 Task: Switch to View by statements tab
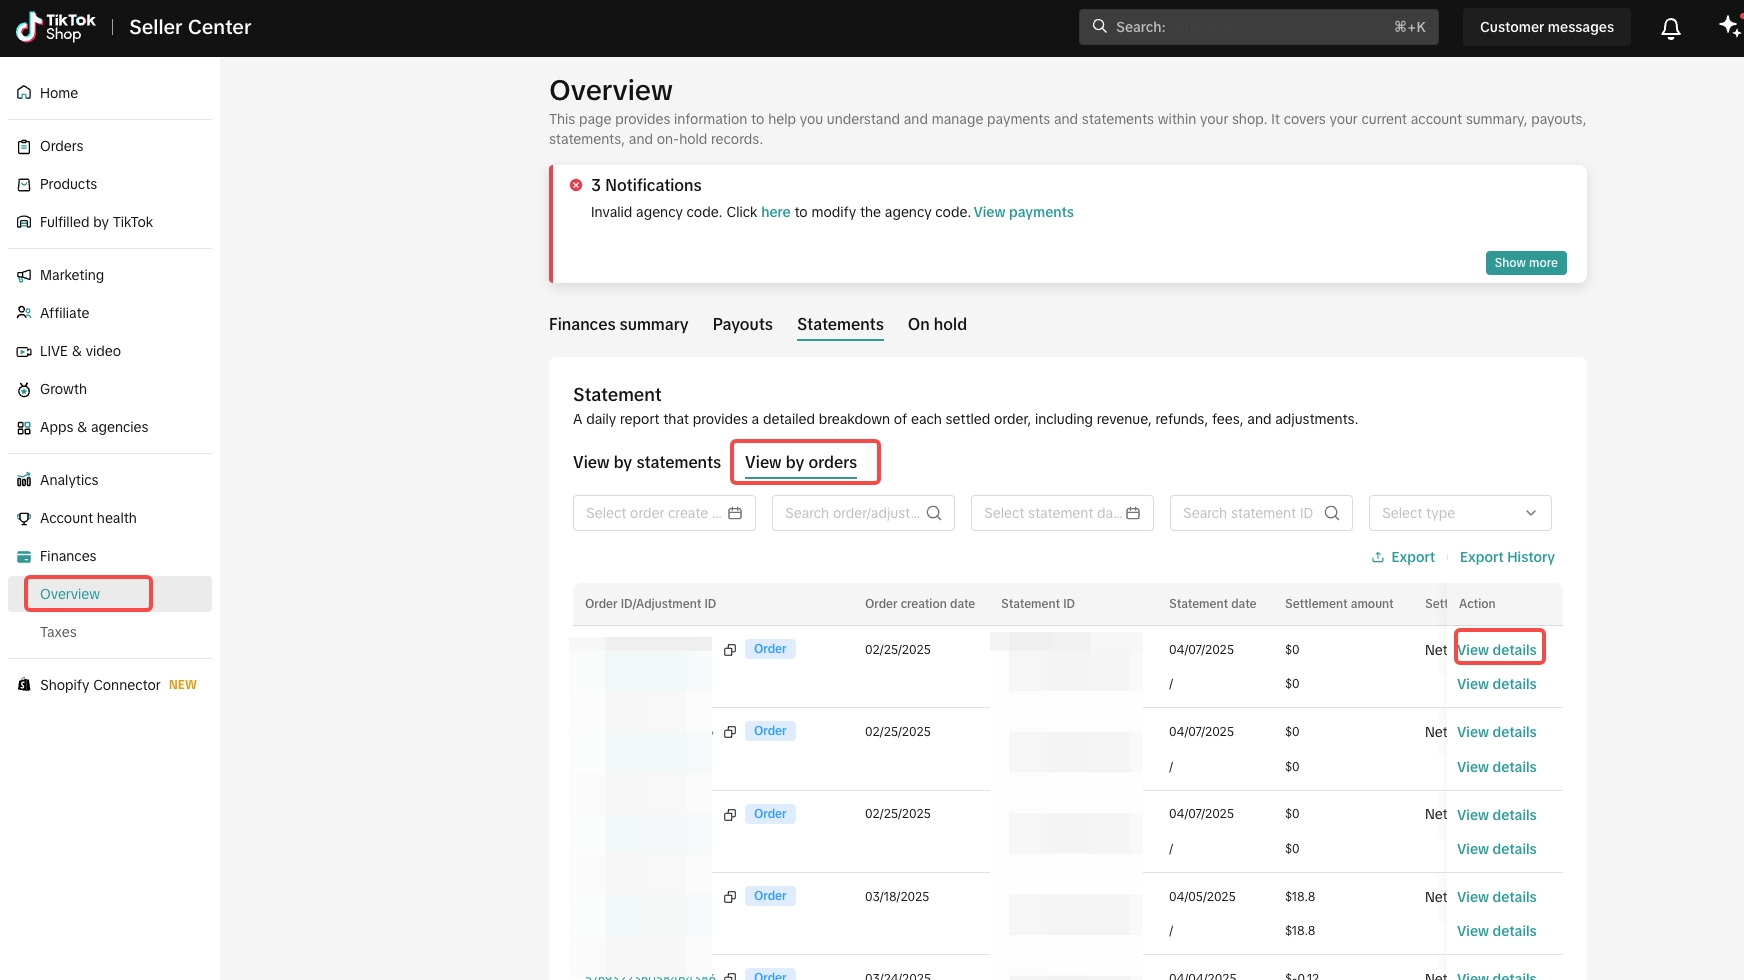coord(647,462)
